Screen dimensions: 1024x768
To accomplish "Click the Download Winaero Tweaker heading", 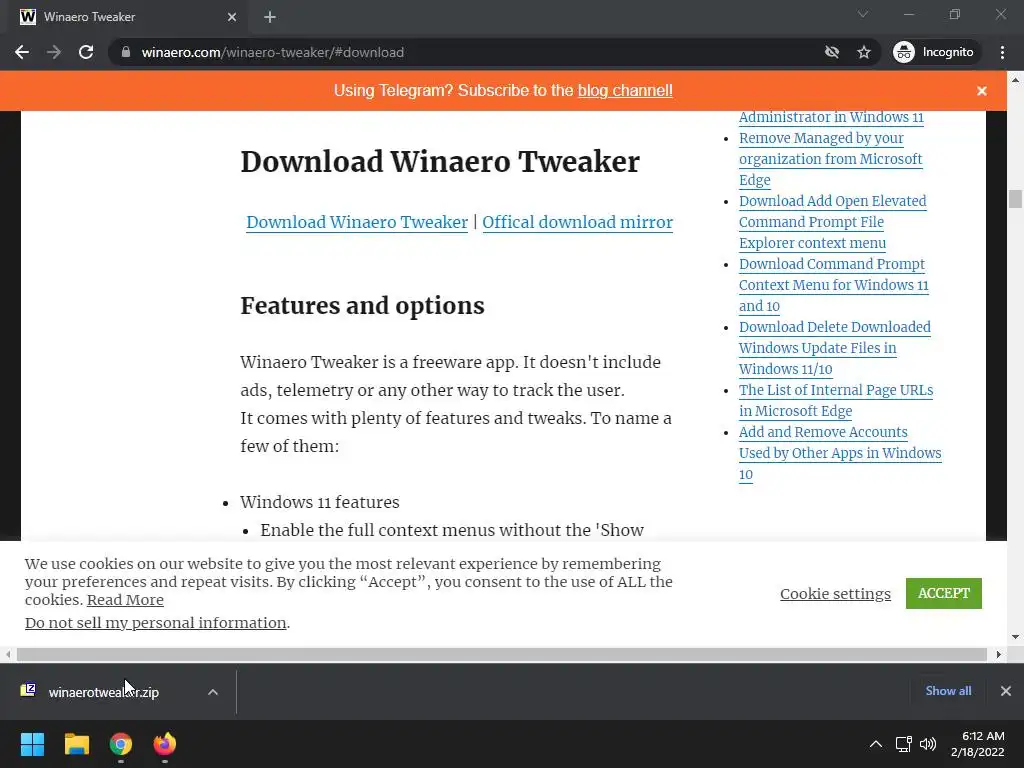I will (440, 161).
